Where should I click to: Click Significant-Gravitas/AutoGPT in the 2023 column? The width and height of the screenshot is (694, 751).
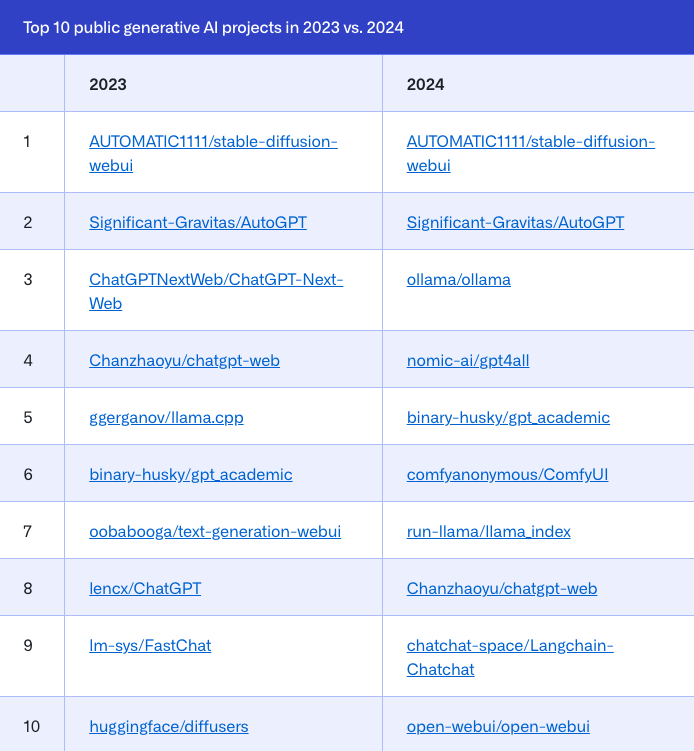point(198,222)
